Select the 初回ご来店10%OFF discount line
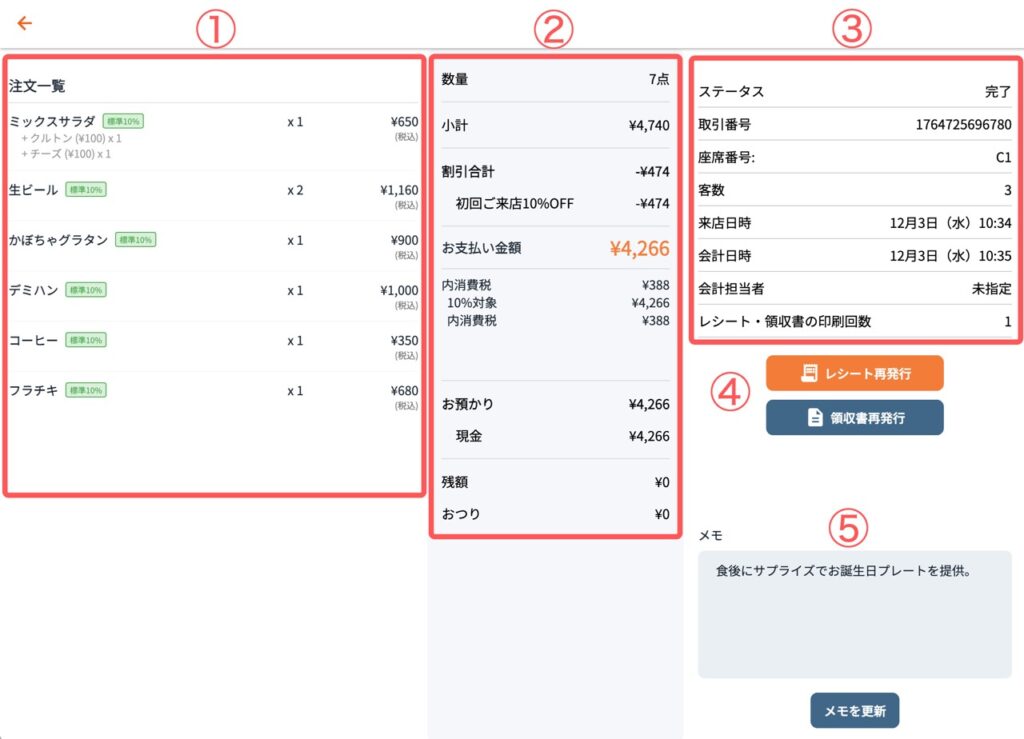This screenshot has height=739, width=1024. pos(514,203)
